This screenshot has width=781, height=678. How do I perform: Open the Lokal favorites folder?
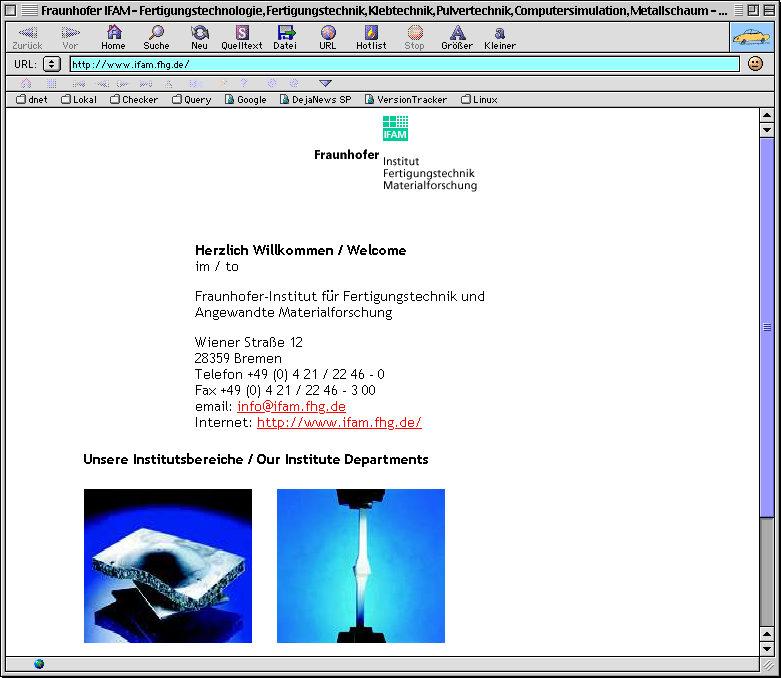coord(79,100)
